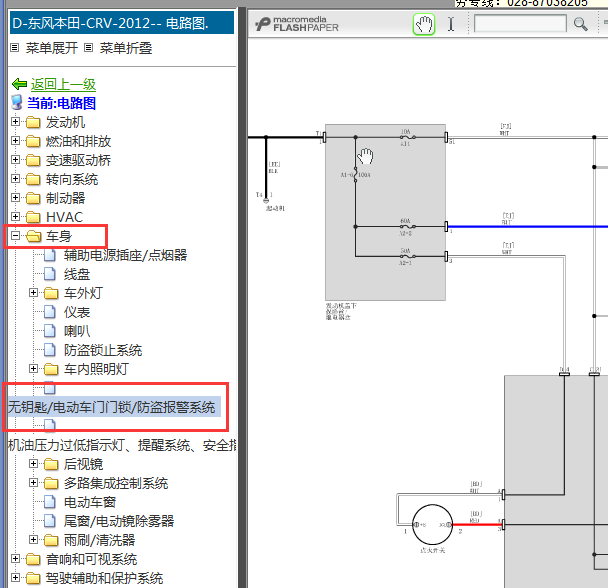Click the 转向系统 folder icon
Viewport: 608px width, 588px height.
(33, 179)
